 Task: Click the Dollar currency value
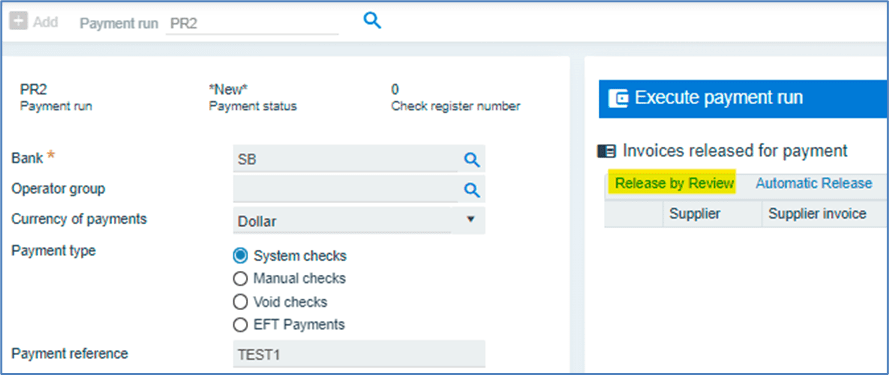(x=257, y=221)
